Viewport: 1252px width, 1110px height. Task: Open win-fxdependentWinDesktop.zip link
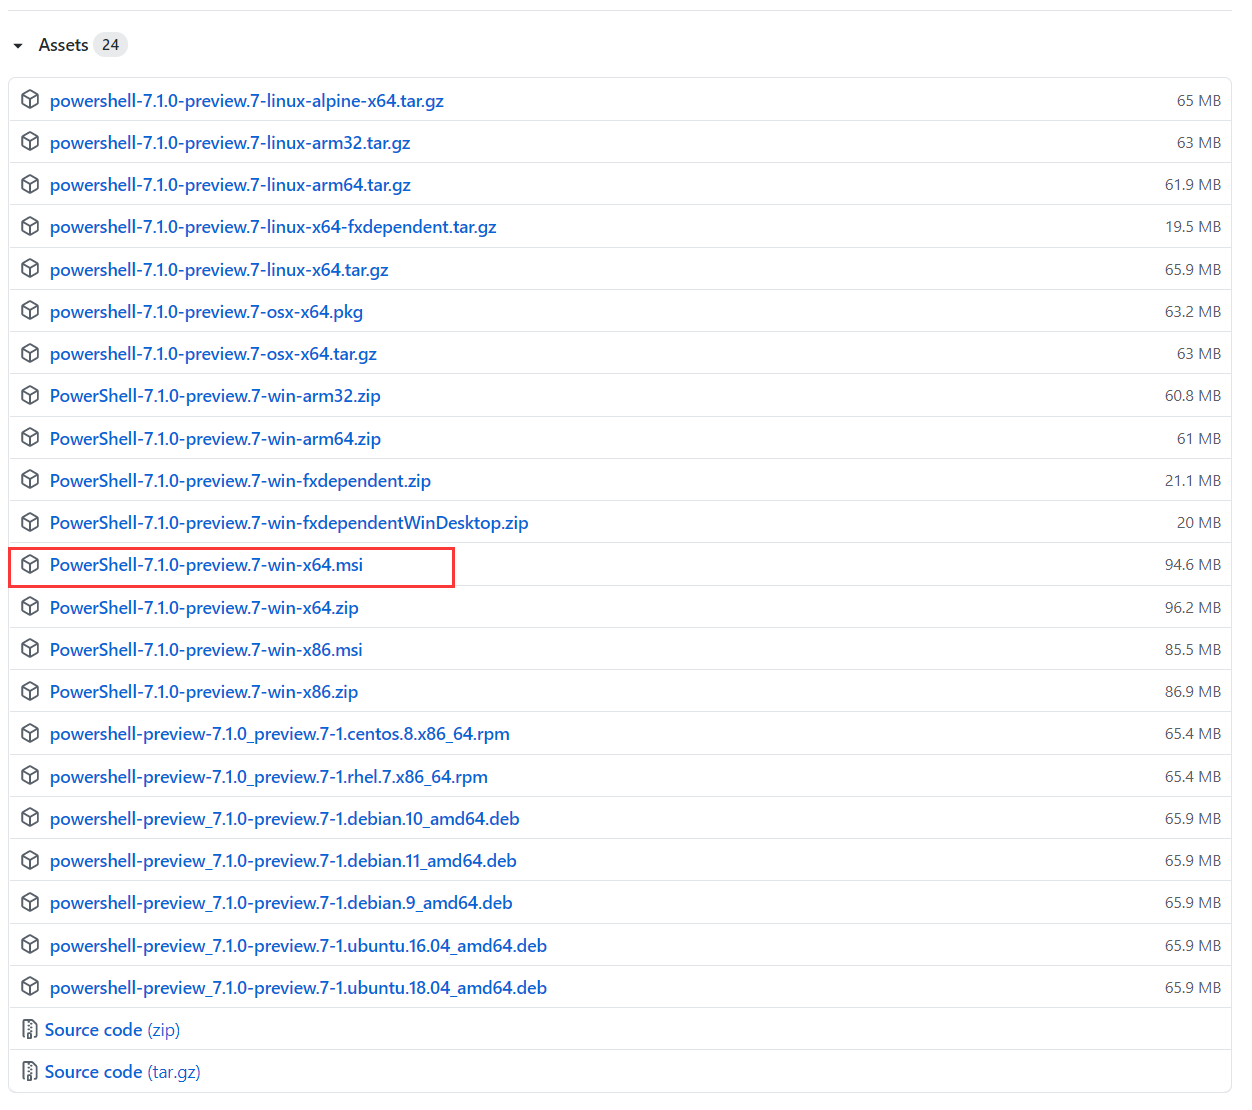(x=289, y=523)
